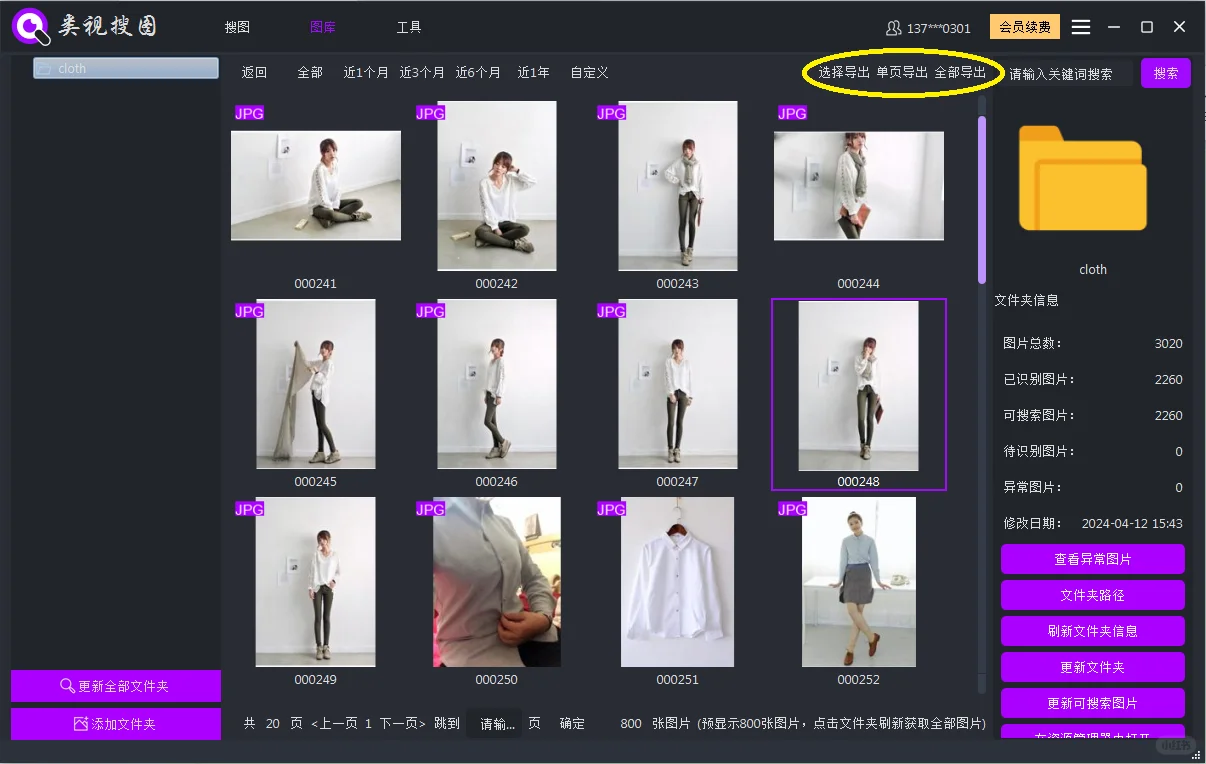Viewport: 1206px width, 764px height.
Task: Enable the 全部 date filter
Action: [310, 72]
